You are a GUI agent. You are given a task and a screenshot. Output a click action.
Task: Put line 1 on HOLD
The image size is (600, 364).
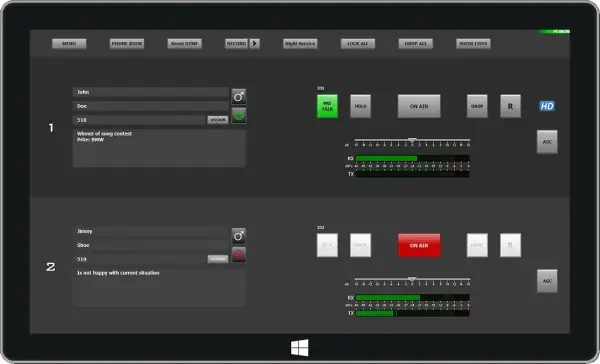pyautogui.click(x=360, y=106)
